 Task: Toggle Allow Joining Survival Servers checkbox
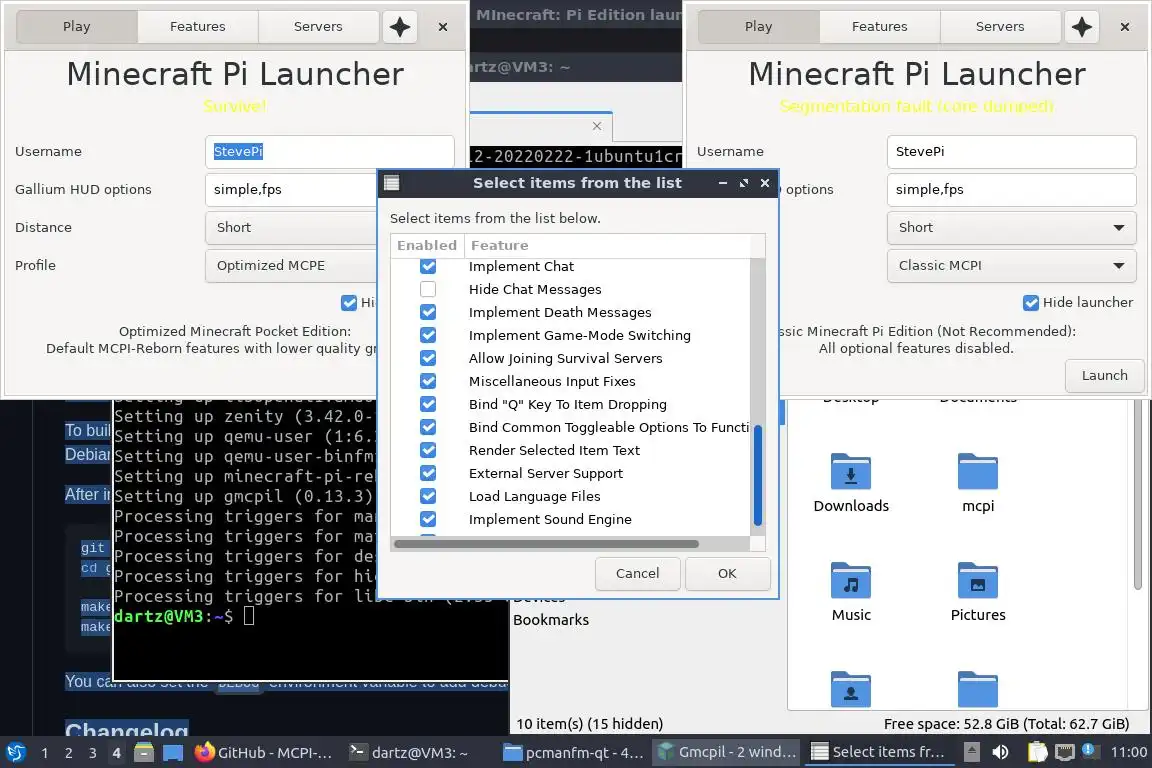428,358
